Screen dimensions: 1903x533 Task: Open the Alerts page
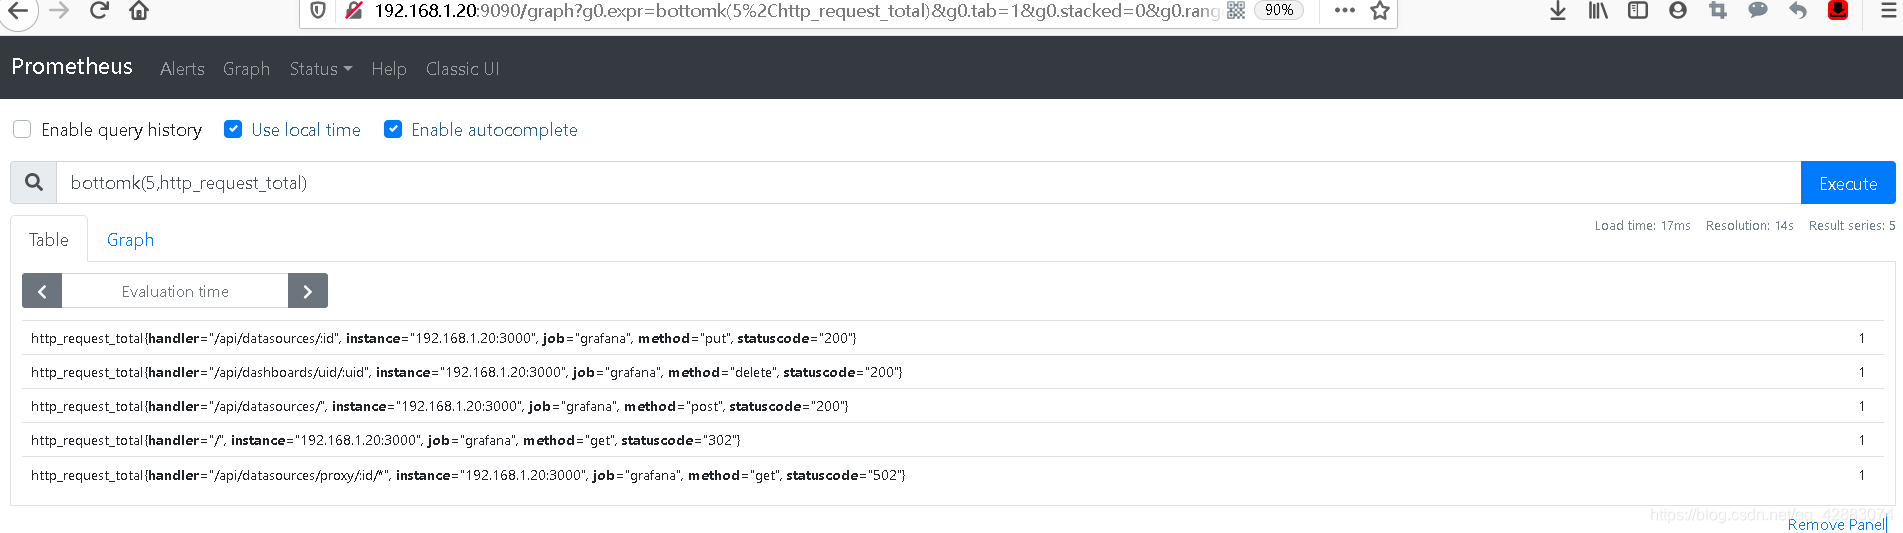tap(182, 68)
